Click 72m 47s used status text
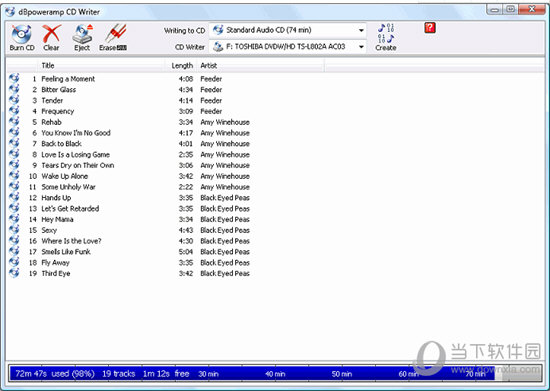The image size is (550, 391). tap(55, 374)
